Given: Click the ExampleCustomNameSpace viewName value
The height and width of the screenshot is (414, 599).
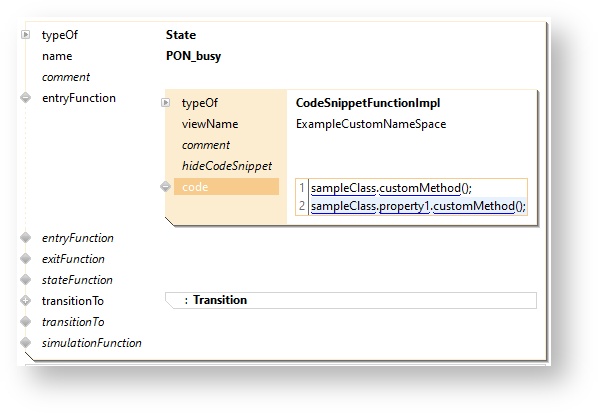Looking at the screenshot, I should 371,124.
